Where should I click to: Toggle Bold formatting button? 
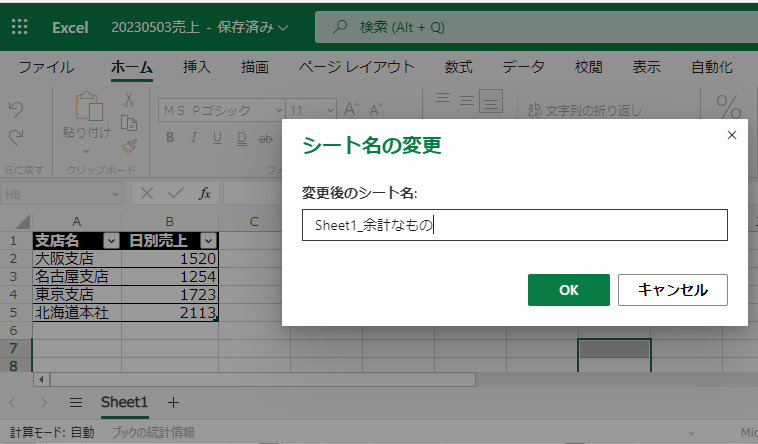click(170, 138)
